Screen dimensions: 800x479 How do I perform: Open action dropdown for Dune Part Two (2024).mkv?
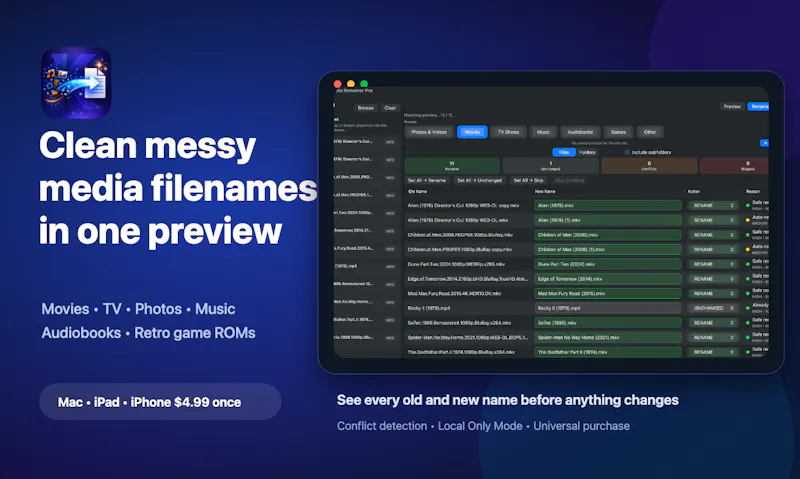[x=713, y=264]
